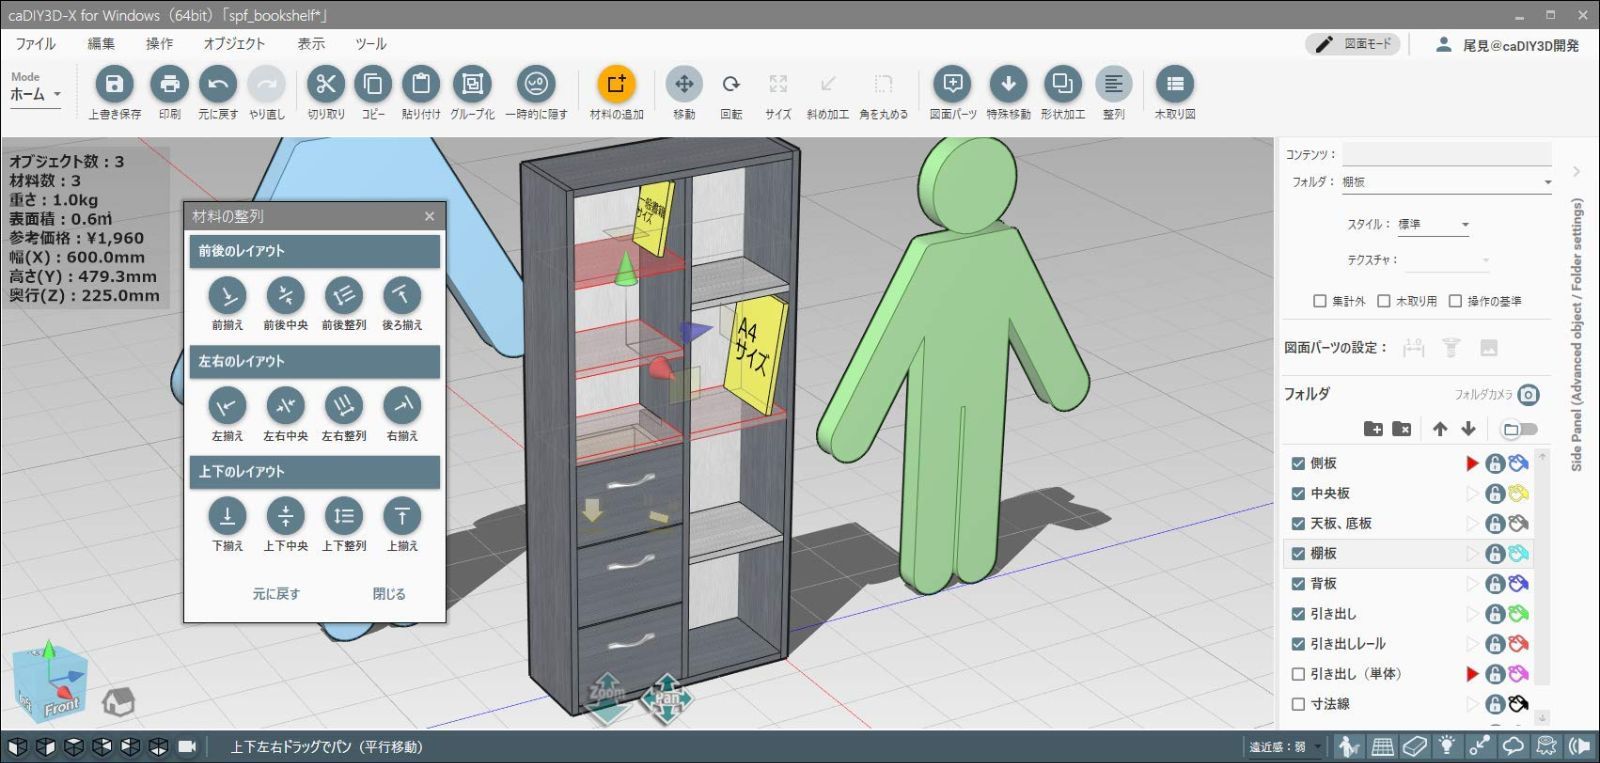
Task: Click the color icon for 中央板 folder
Action: point(1519,493)
